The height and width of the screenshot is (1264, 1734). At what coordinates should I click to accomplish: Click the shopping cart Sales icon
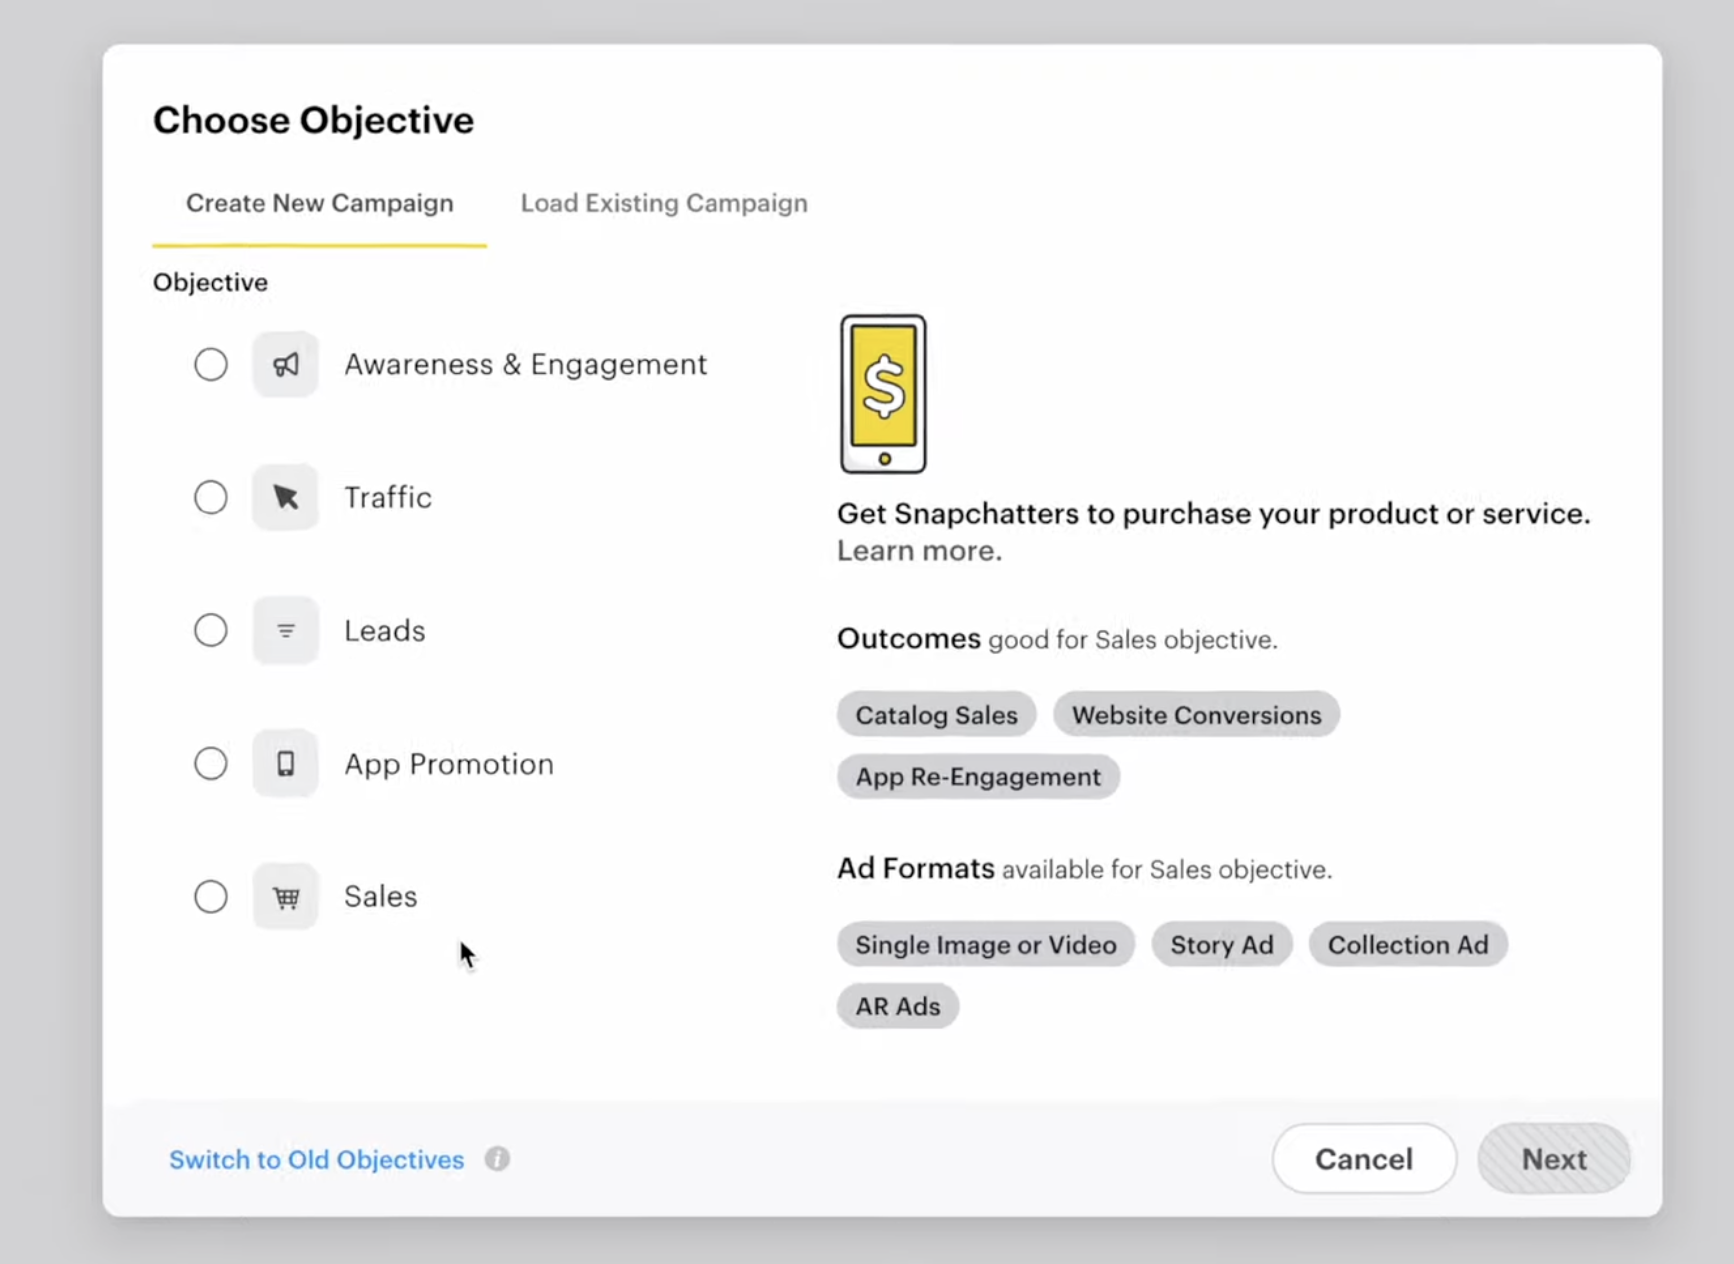coord(285,897)
